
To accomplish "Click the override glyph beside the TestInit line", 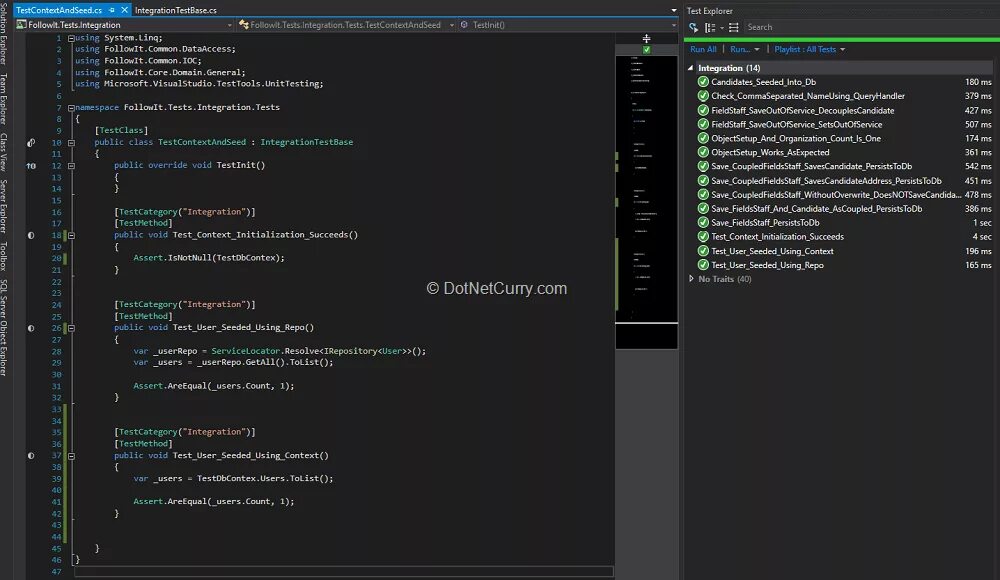I will [x=31, y=165].
